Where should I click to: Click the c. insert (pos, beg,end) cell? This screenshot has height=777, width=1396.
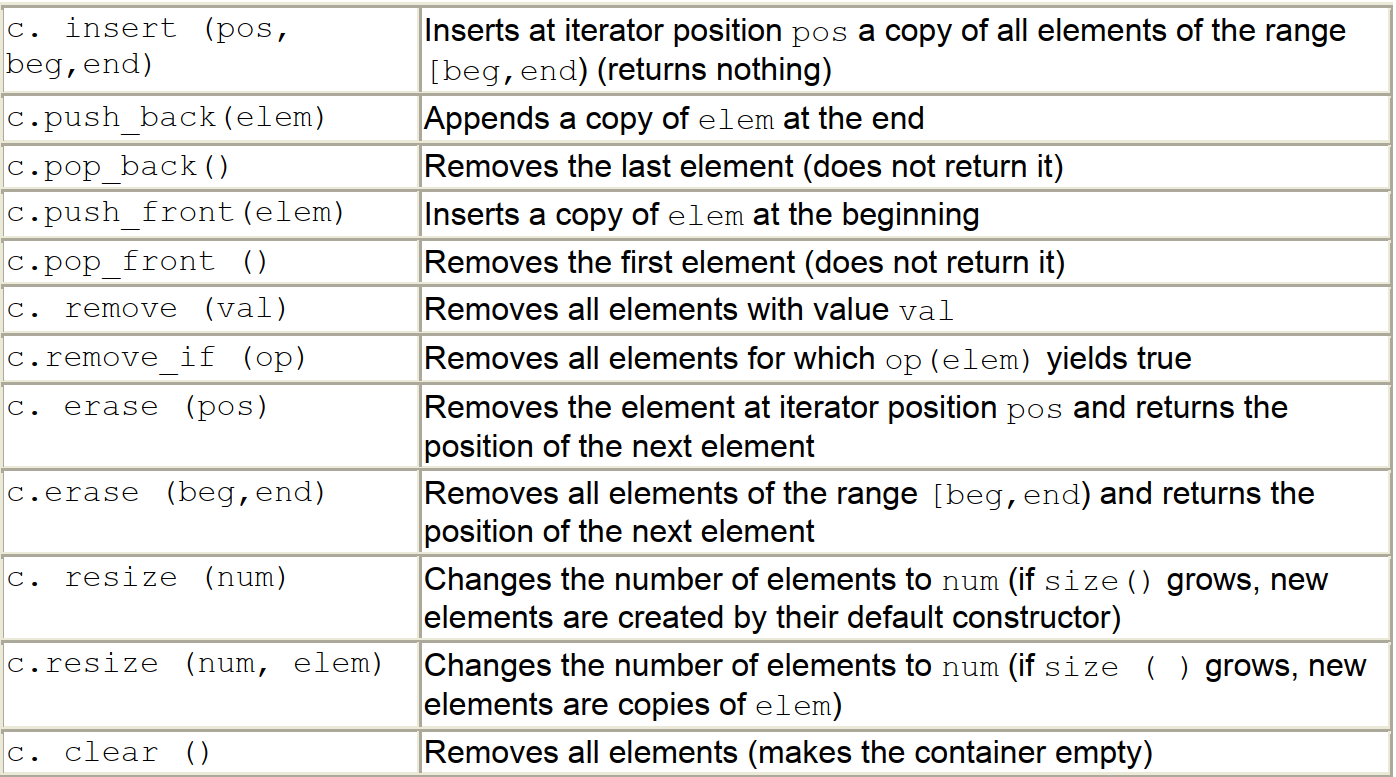(147, 46)
